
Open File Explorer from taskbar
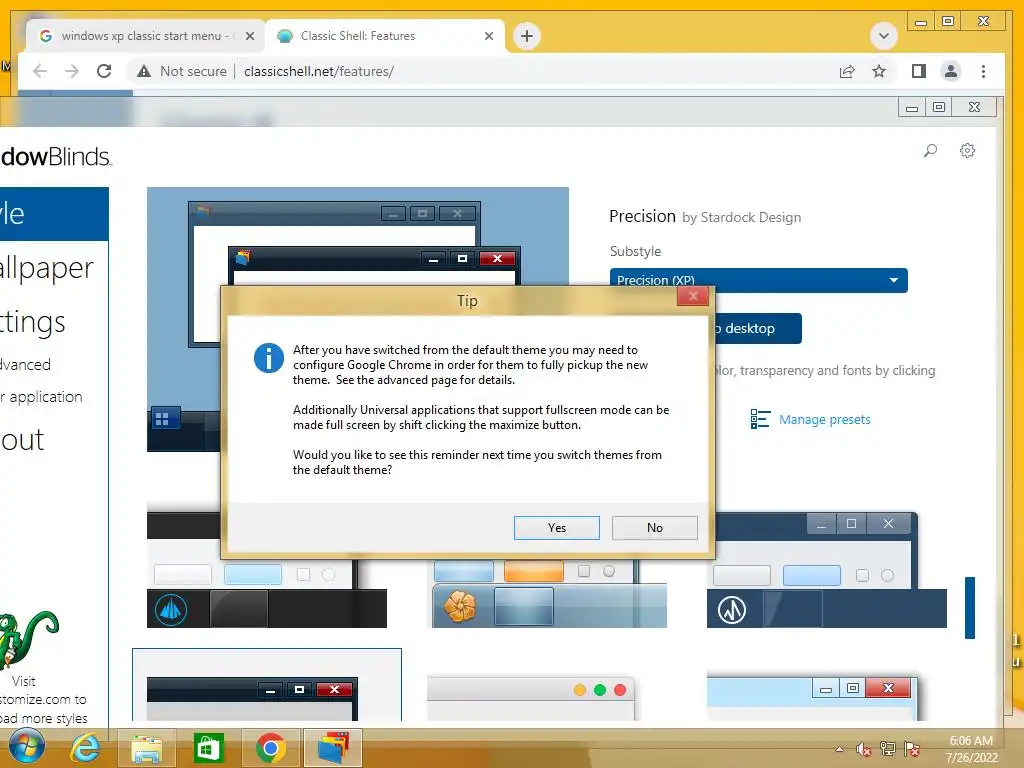tap(147, 748)
